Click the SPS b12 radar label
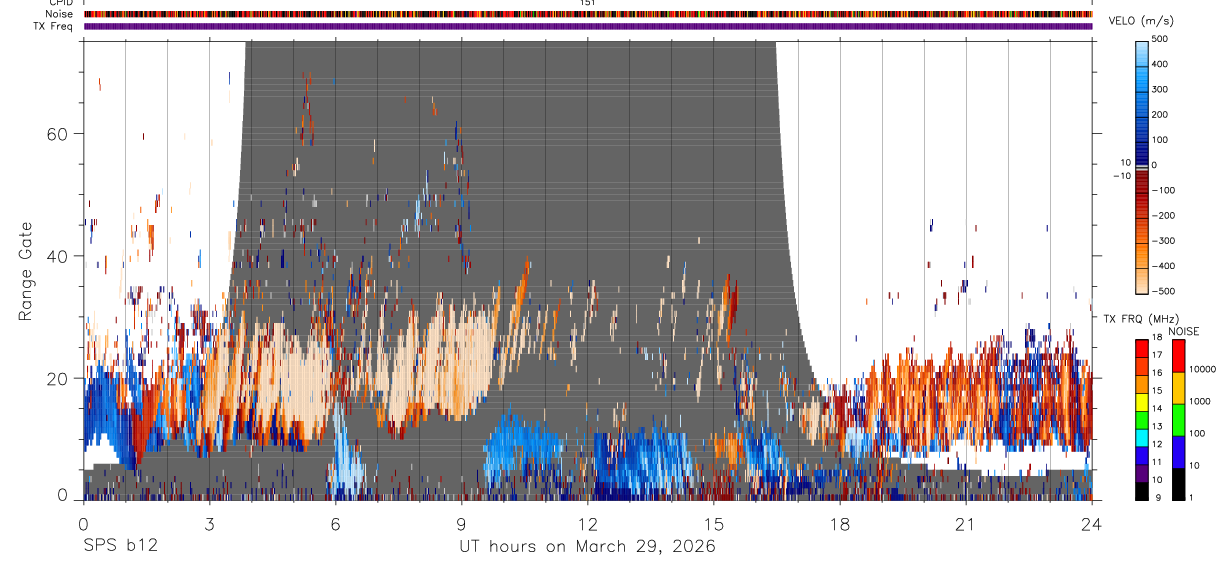The height and width of the screenshot is (567, 1228). click(x=119, y=546)
